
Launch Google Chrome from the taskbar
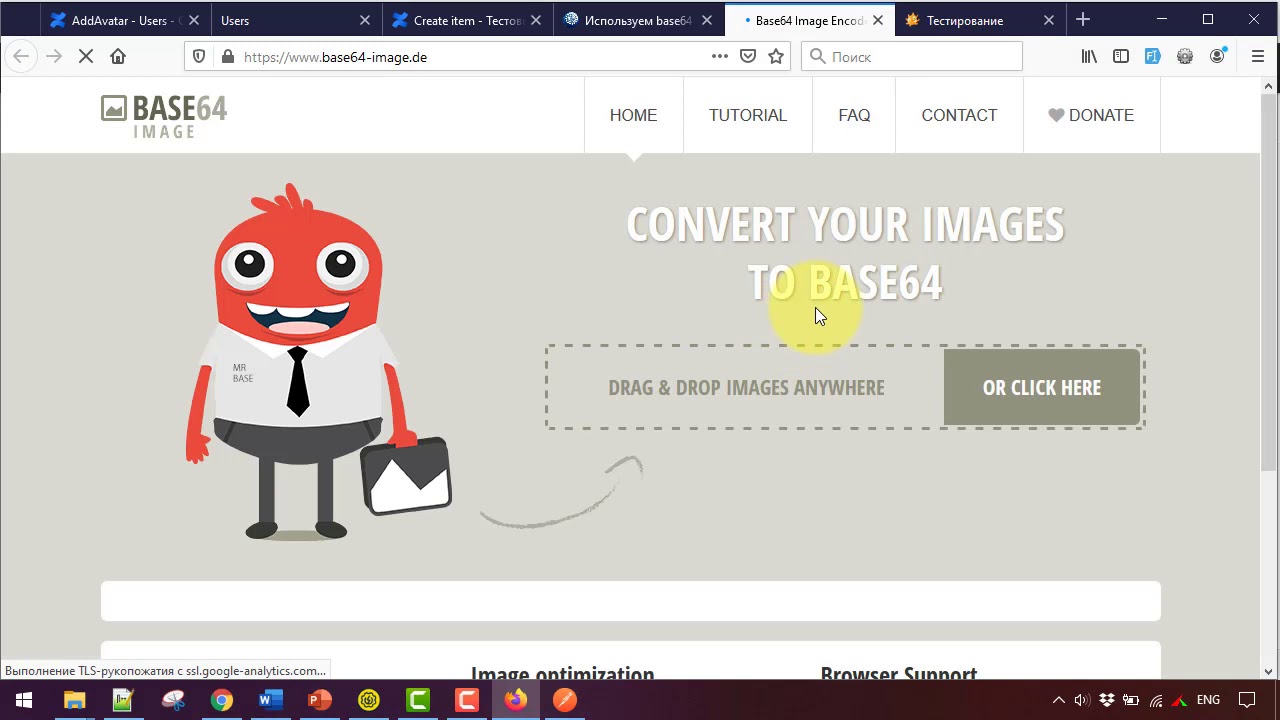222,700
